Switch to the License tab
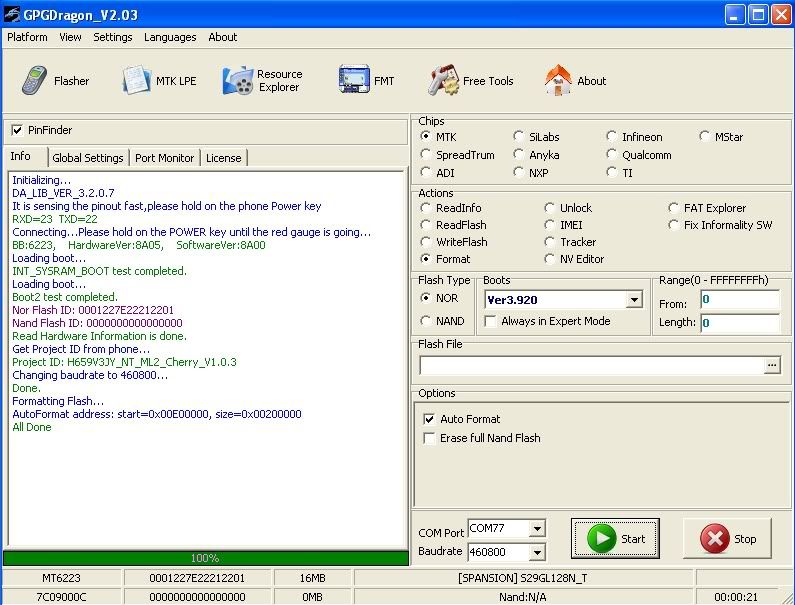Screen dimensions: 795x605 (x=224, y=158)
